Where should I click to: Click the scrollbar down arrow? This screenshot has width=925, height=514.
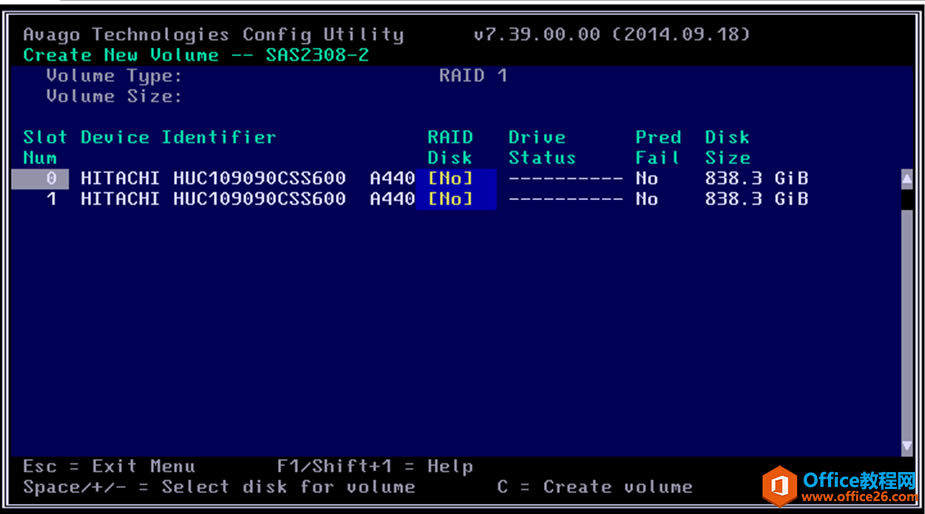[x=907, y=447]
